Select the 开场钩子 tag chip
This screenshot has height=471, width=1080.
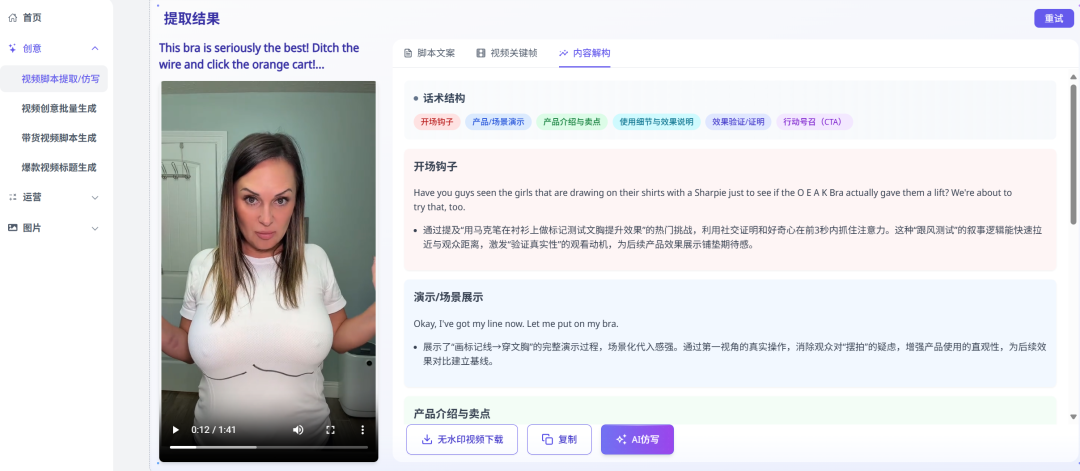(x=437, y=122)
